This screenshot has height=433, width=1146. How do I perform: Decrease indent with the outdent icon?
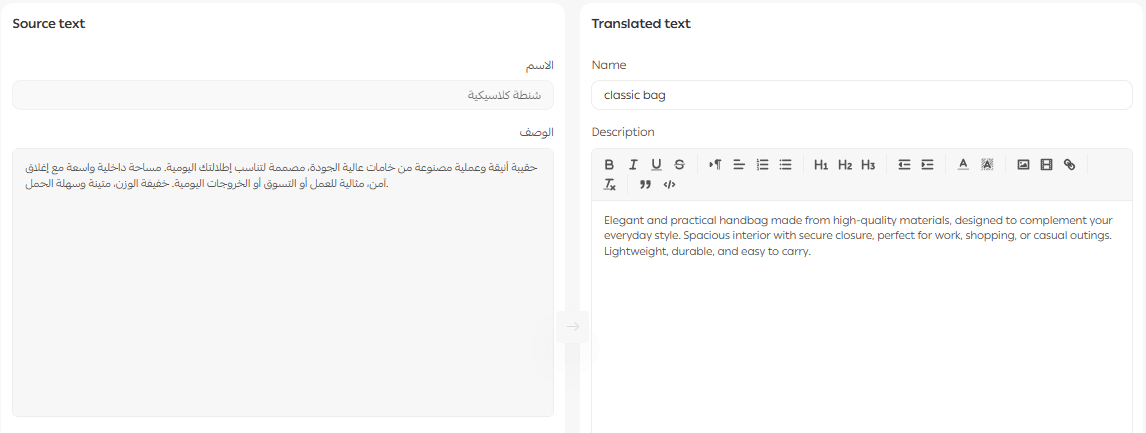click(904, 165)
